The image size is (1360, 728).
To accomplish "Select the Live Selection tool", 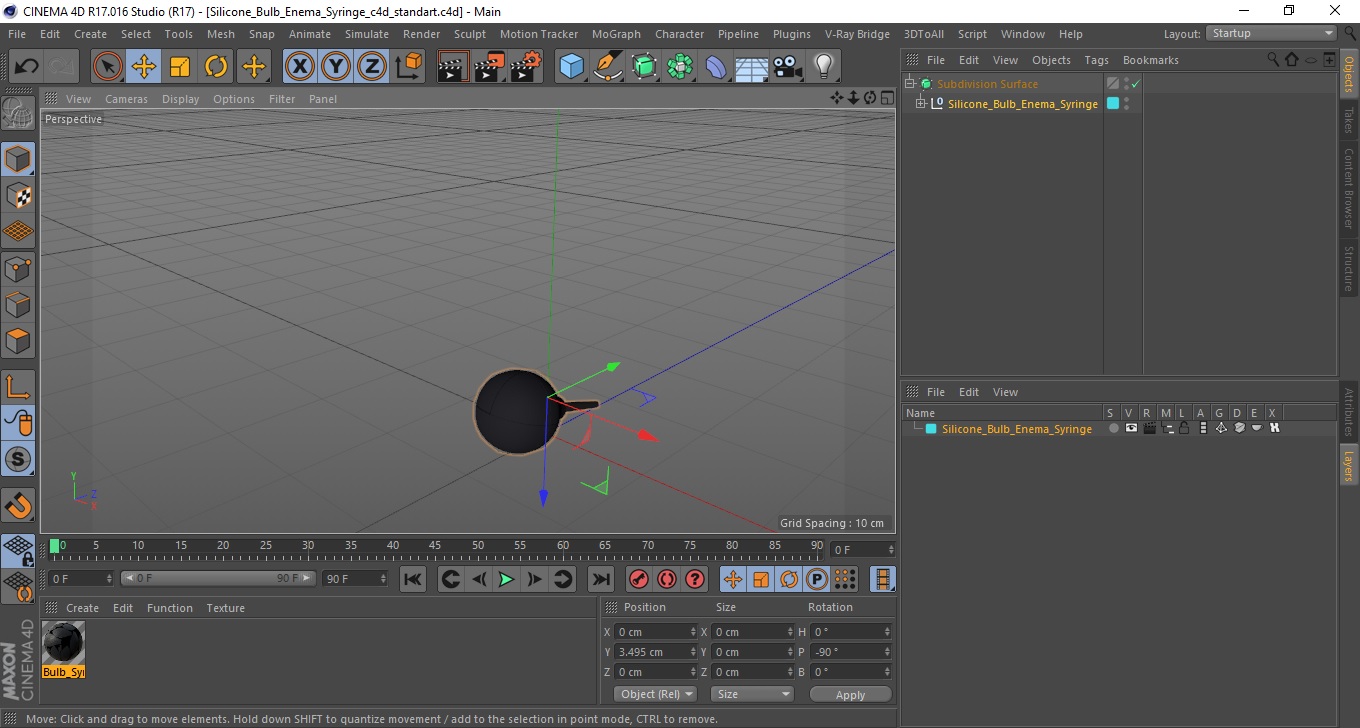I will point(108,67).
